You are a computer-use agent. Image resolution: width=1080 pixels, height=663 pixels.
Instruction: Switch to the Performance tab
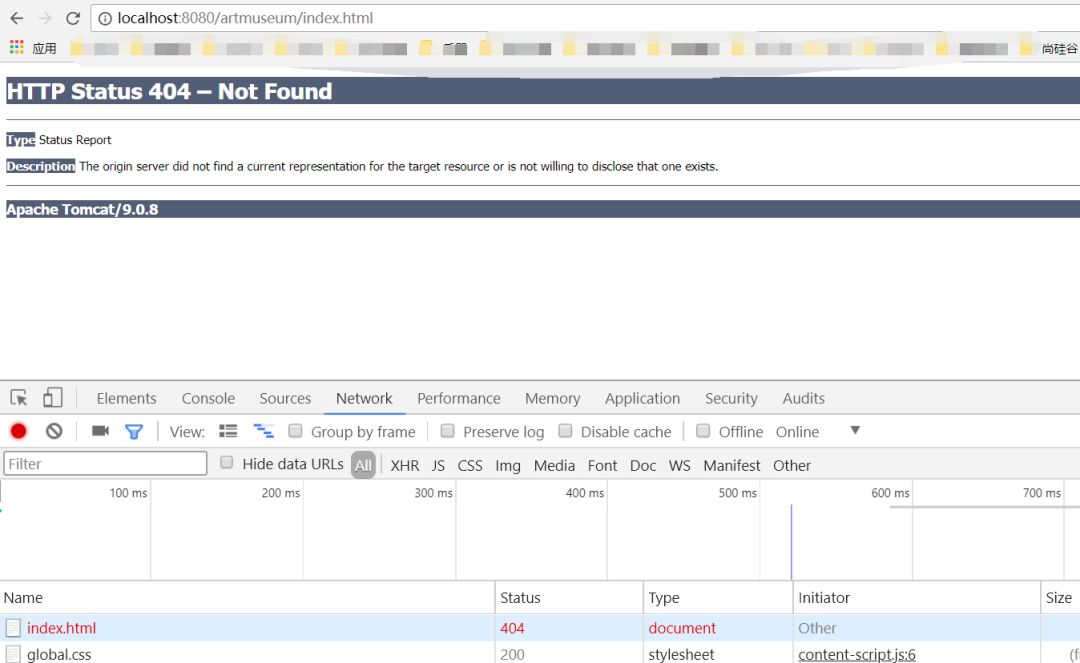pyautogui.click(x=459, y=398)
